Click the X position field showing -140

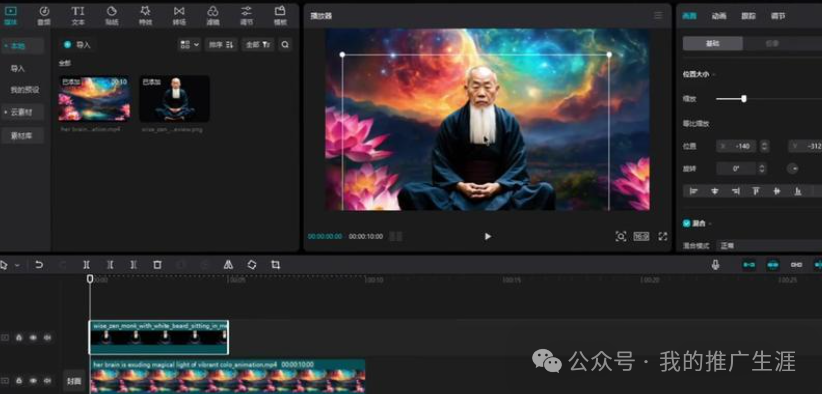click(x=738, y=146)
